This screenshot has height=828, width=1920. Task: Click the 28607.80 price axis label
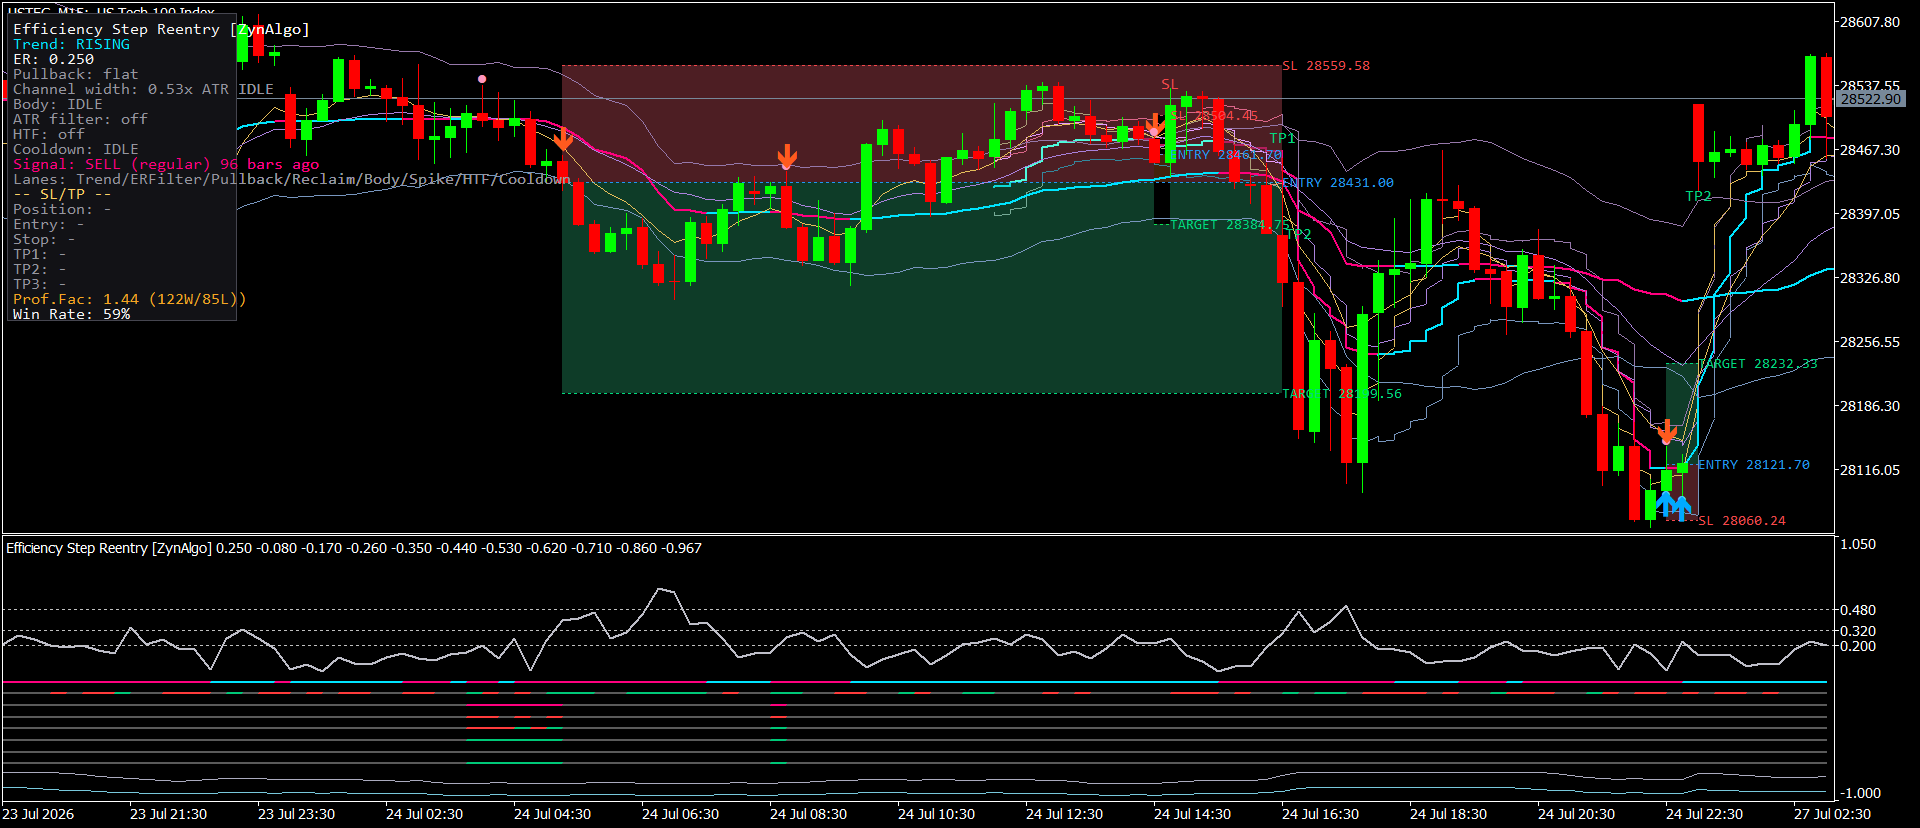(x=1870, y=22)
